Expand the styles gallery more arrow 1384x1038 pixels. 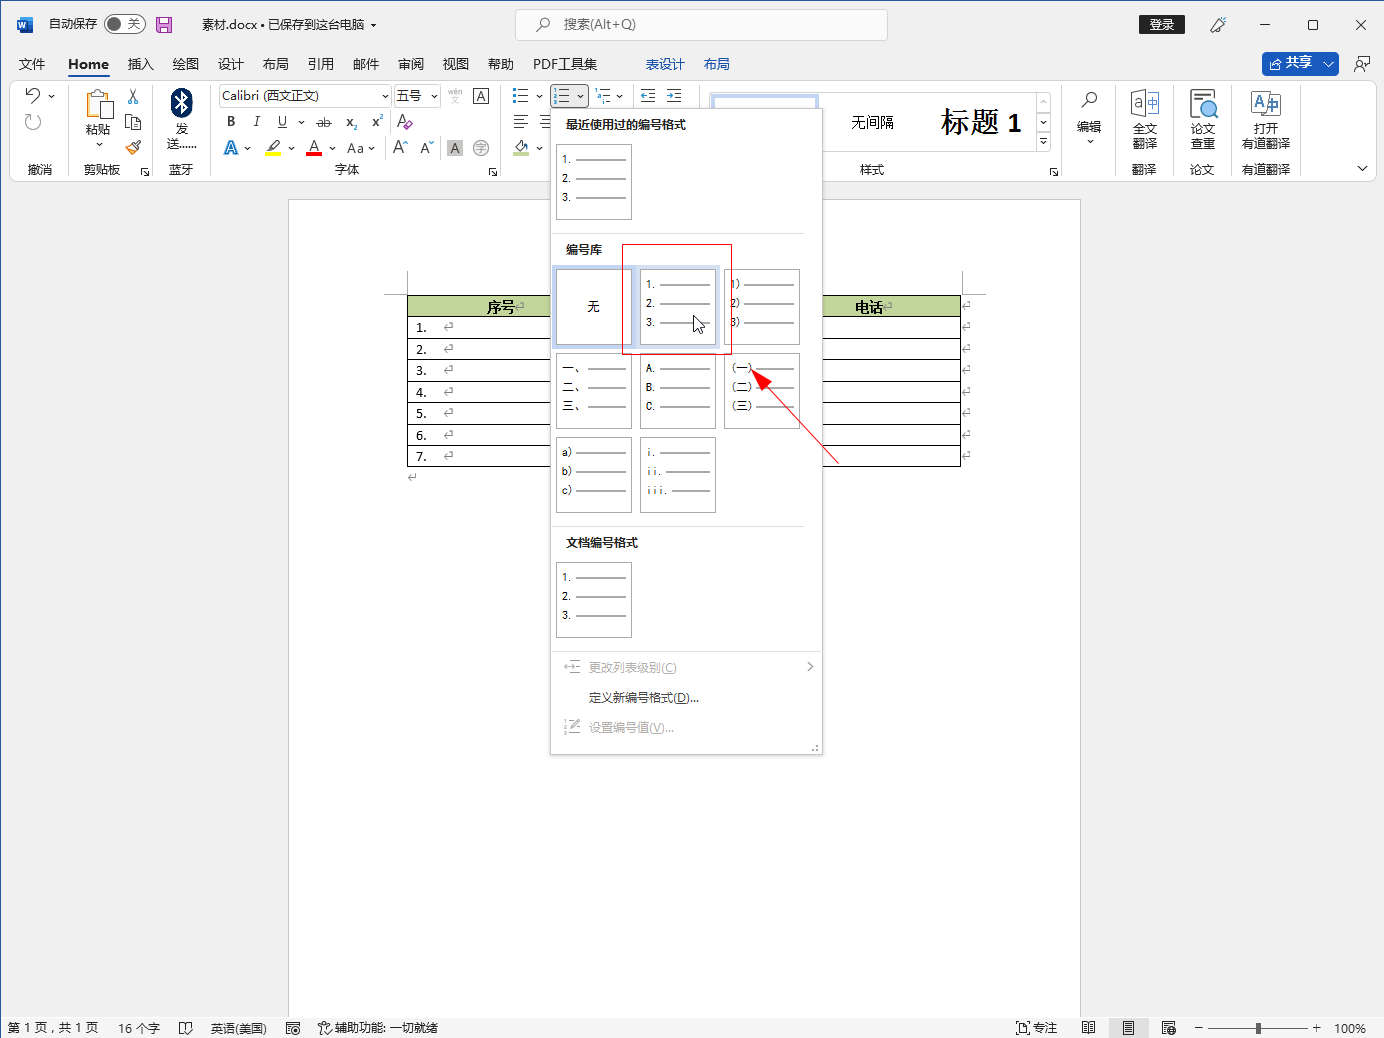pos(1044,142)
